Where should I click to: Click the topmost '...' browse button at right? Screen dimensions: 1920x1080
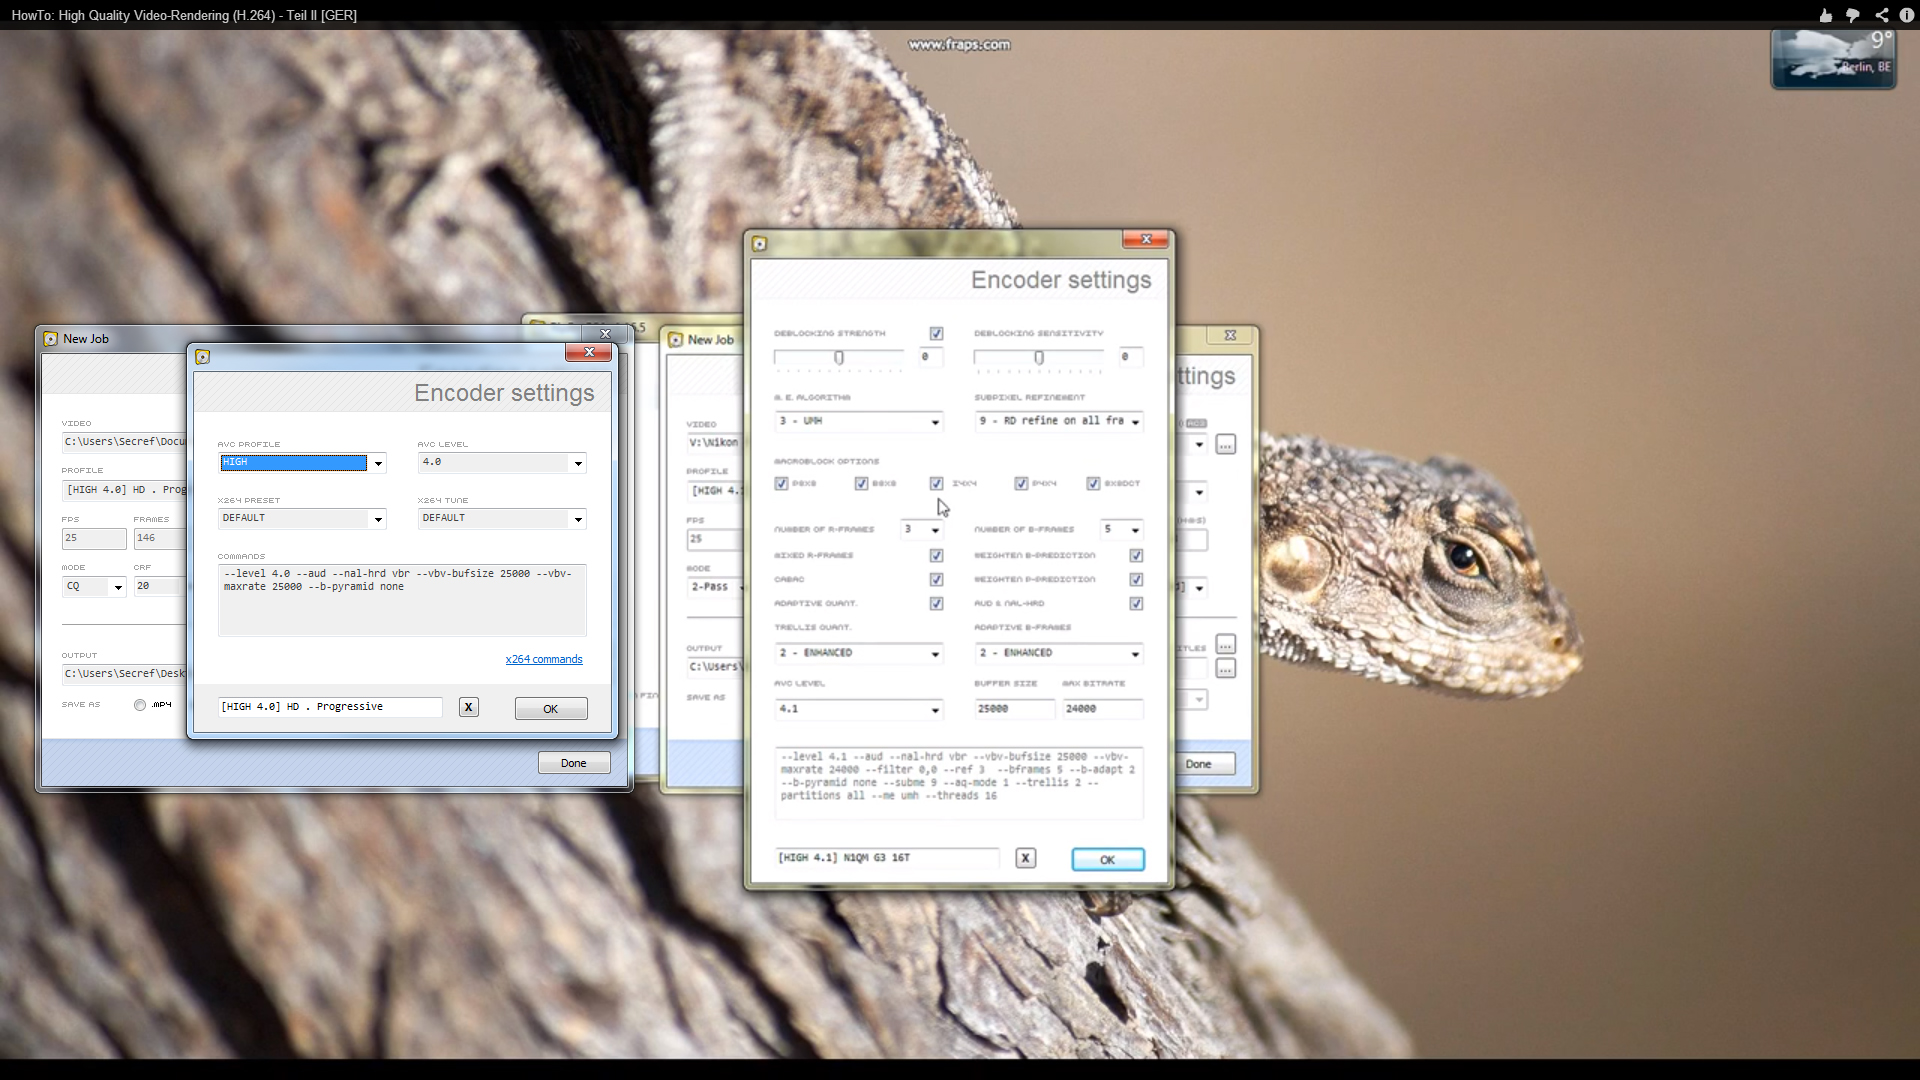coord(1225,444)
